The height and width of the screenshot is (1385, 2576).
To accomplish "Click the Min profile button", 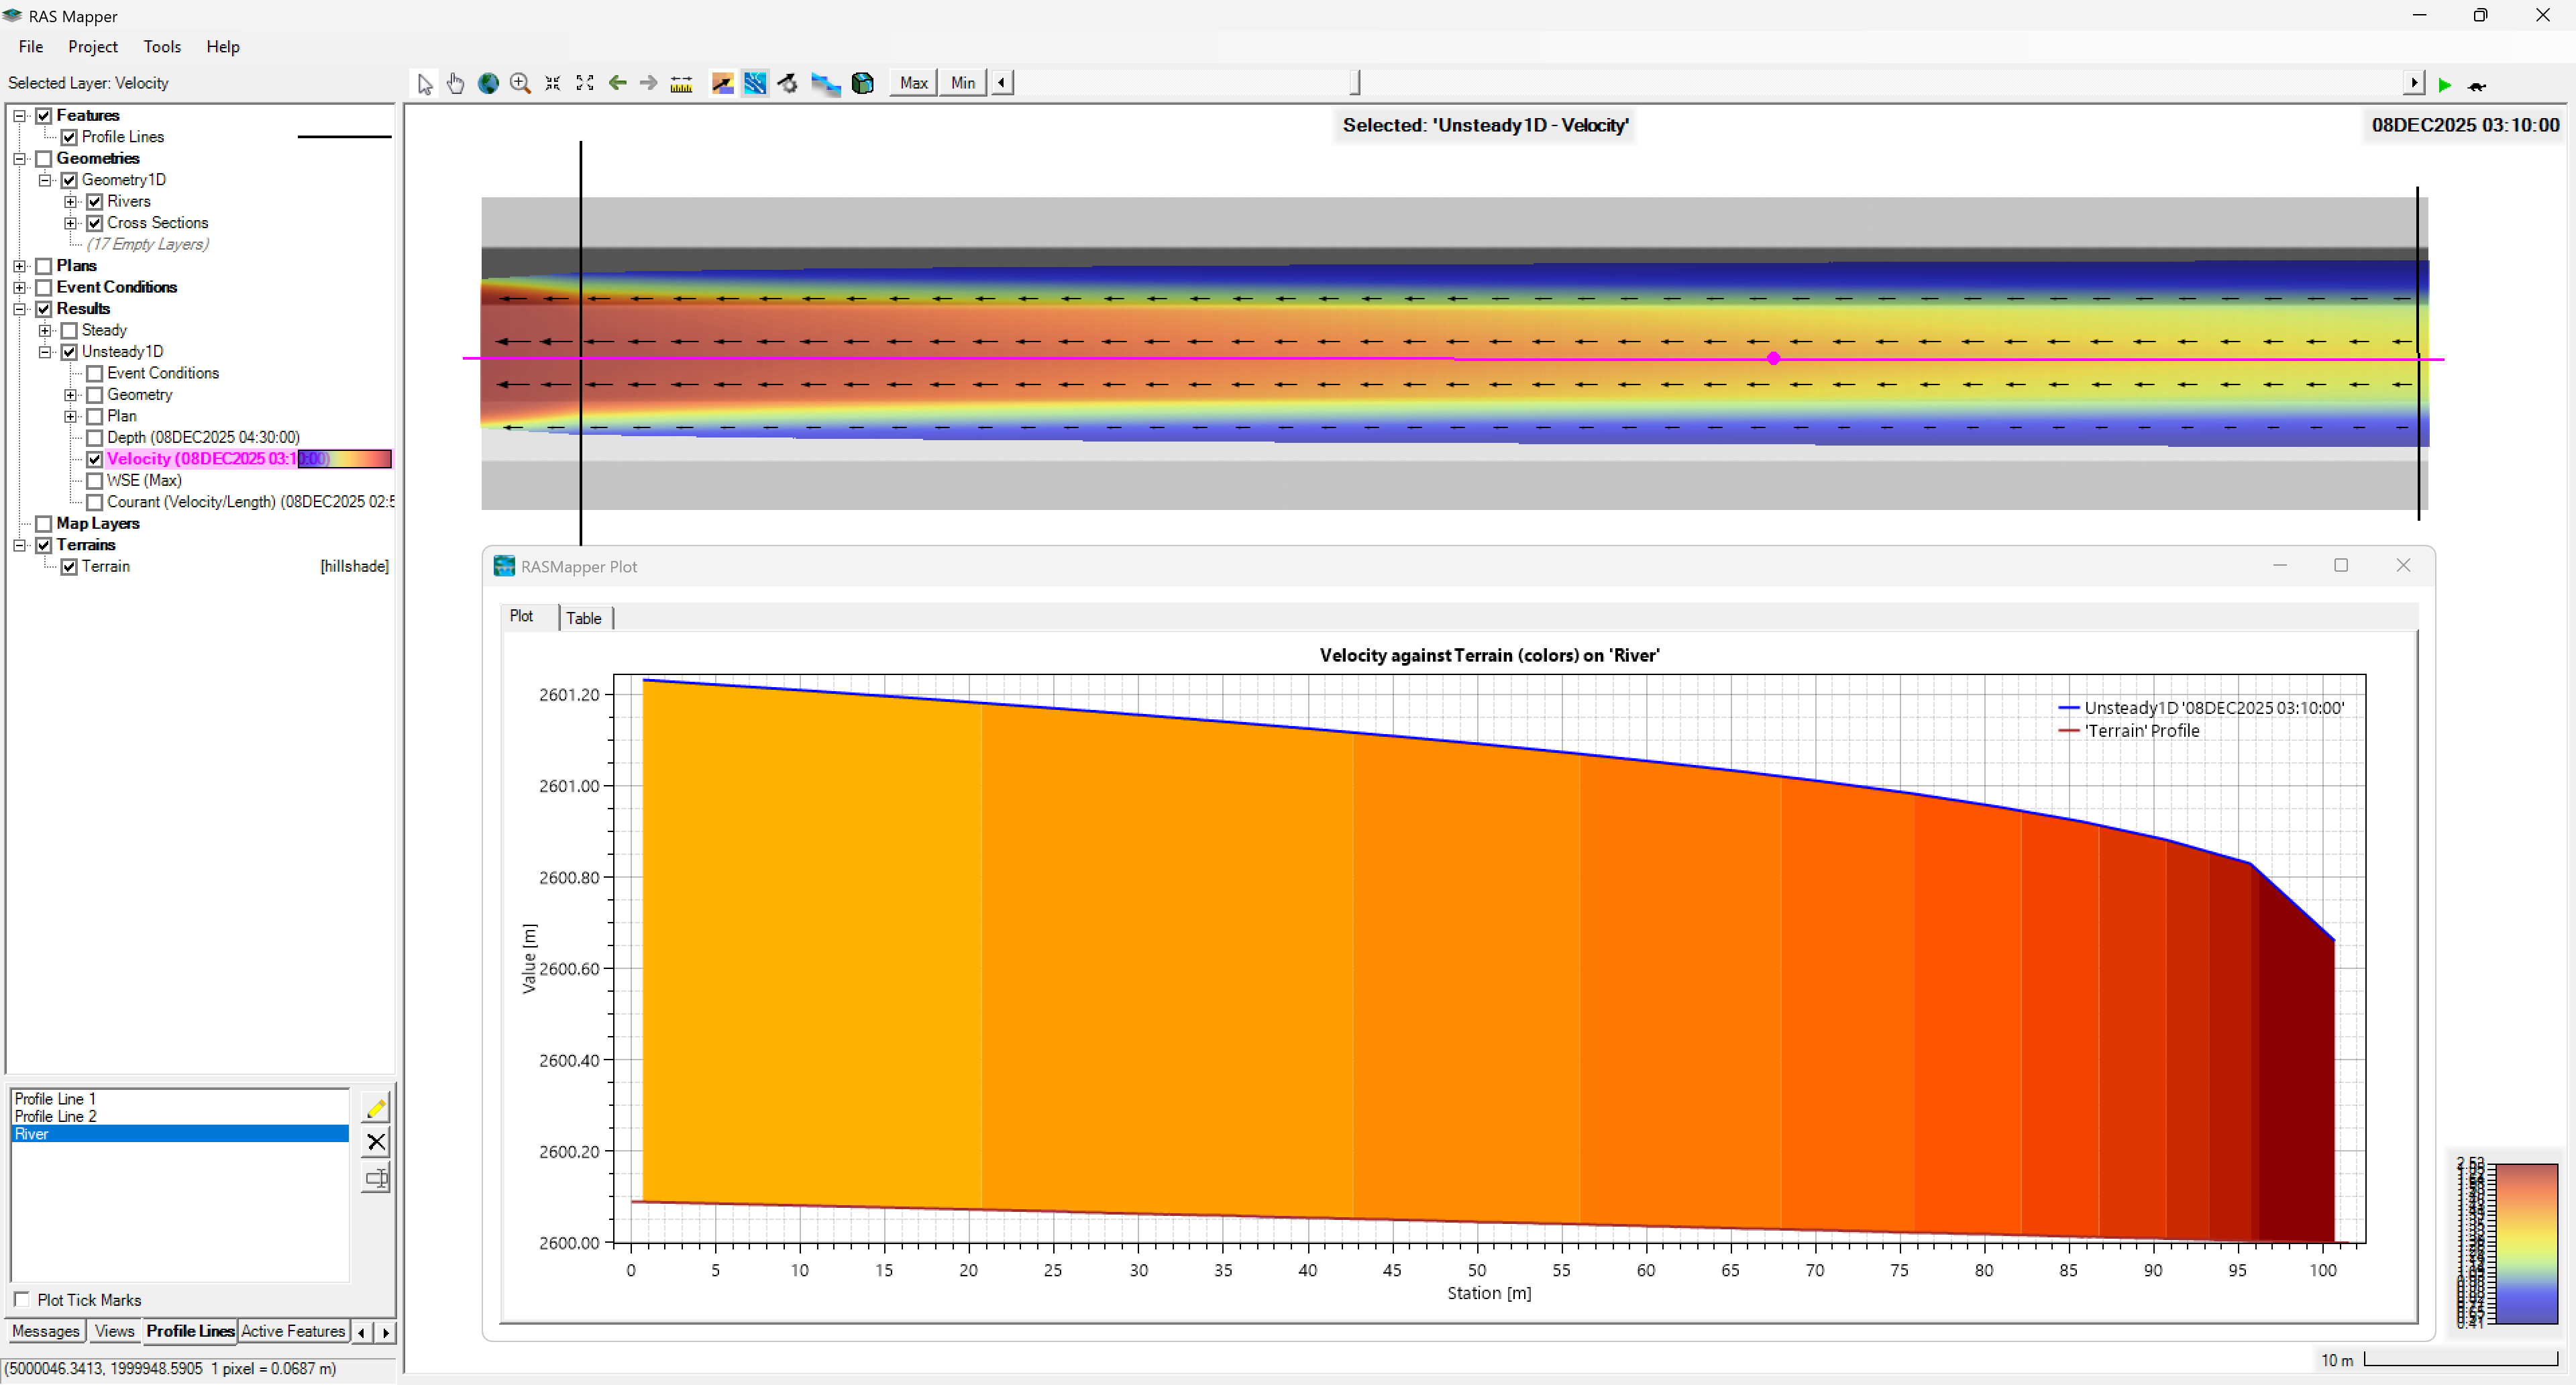I will pos(963,83).
